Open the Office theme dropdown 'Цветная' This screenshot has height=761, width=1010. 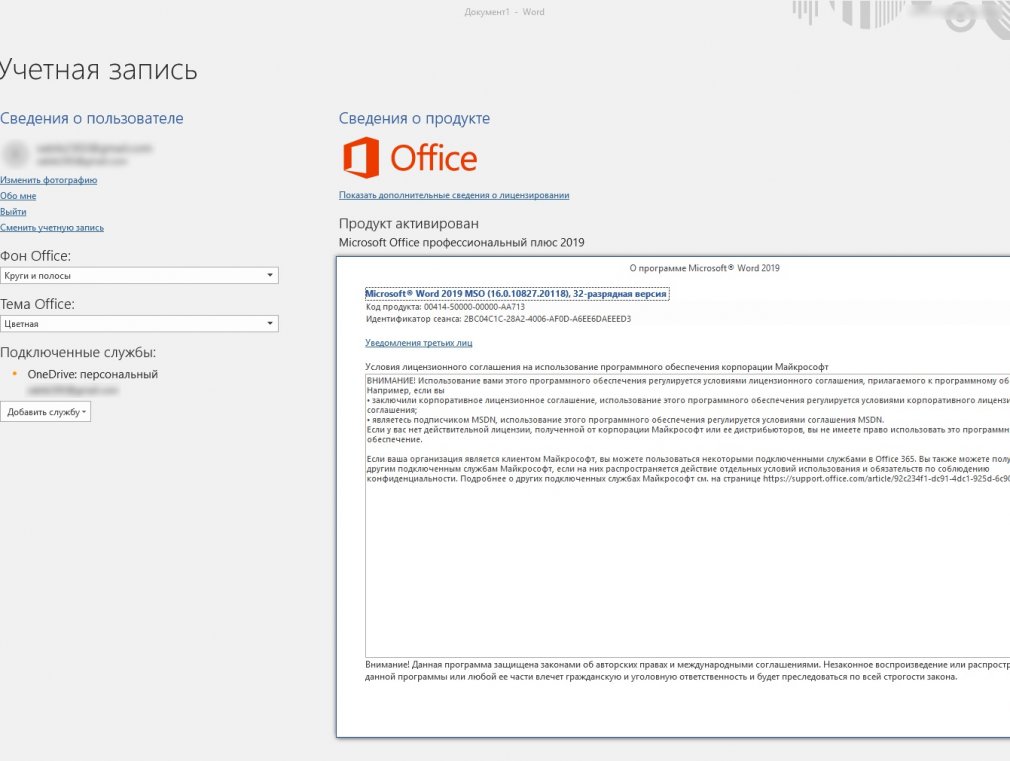(x=139, y=323)
